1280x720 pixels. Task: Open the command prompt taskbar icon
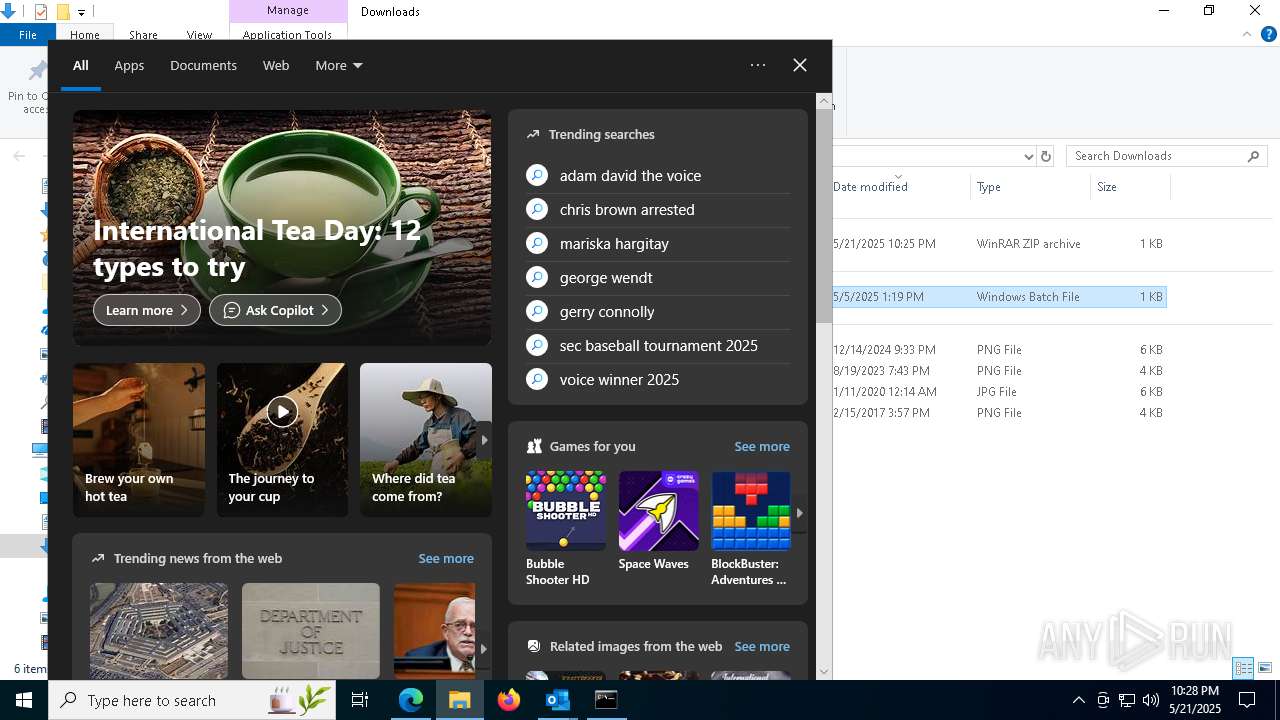click(606, 700)
